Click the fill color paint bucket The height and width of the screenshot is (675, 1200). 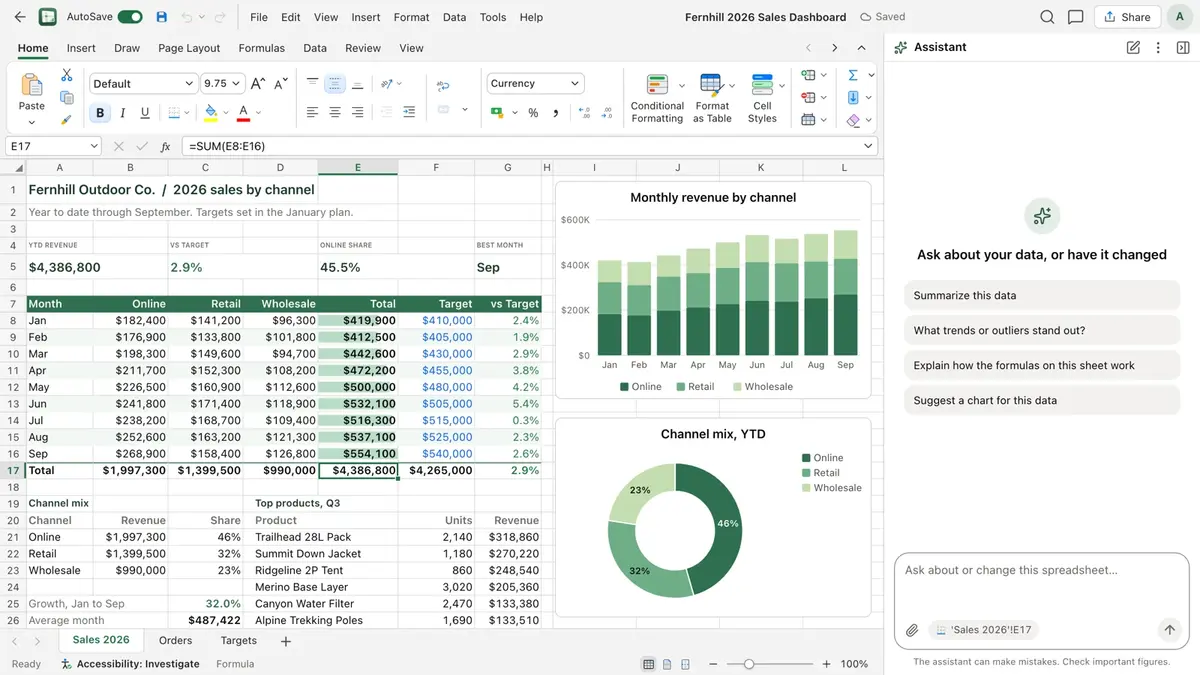click(211, 113)
